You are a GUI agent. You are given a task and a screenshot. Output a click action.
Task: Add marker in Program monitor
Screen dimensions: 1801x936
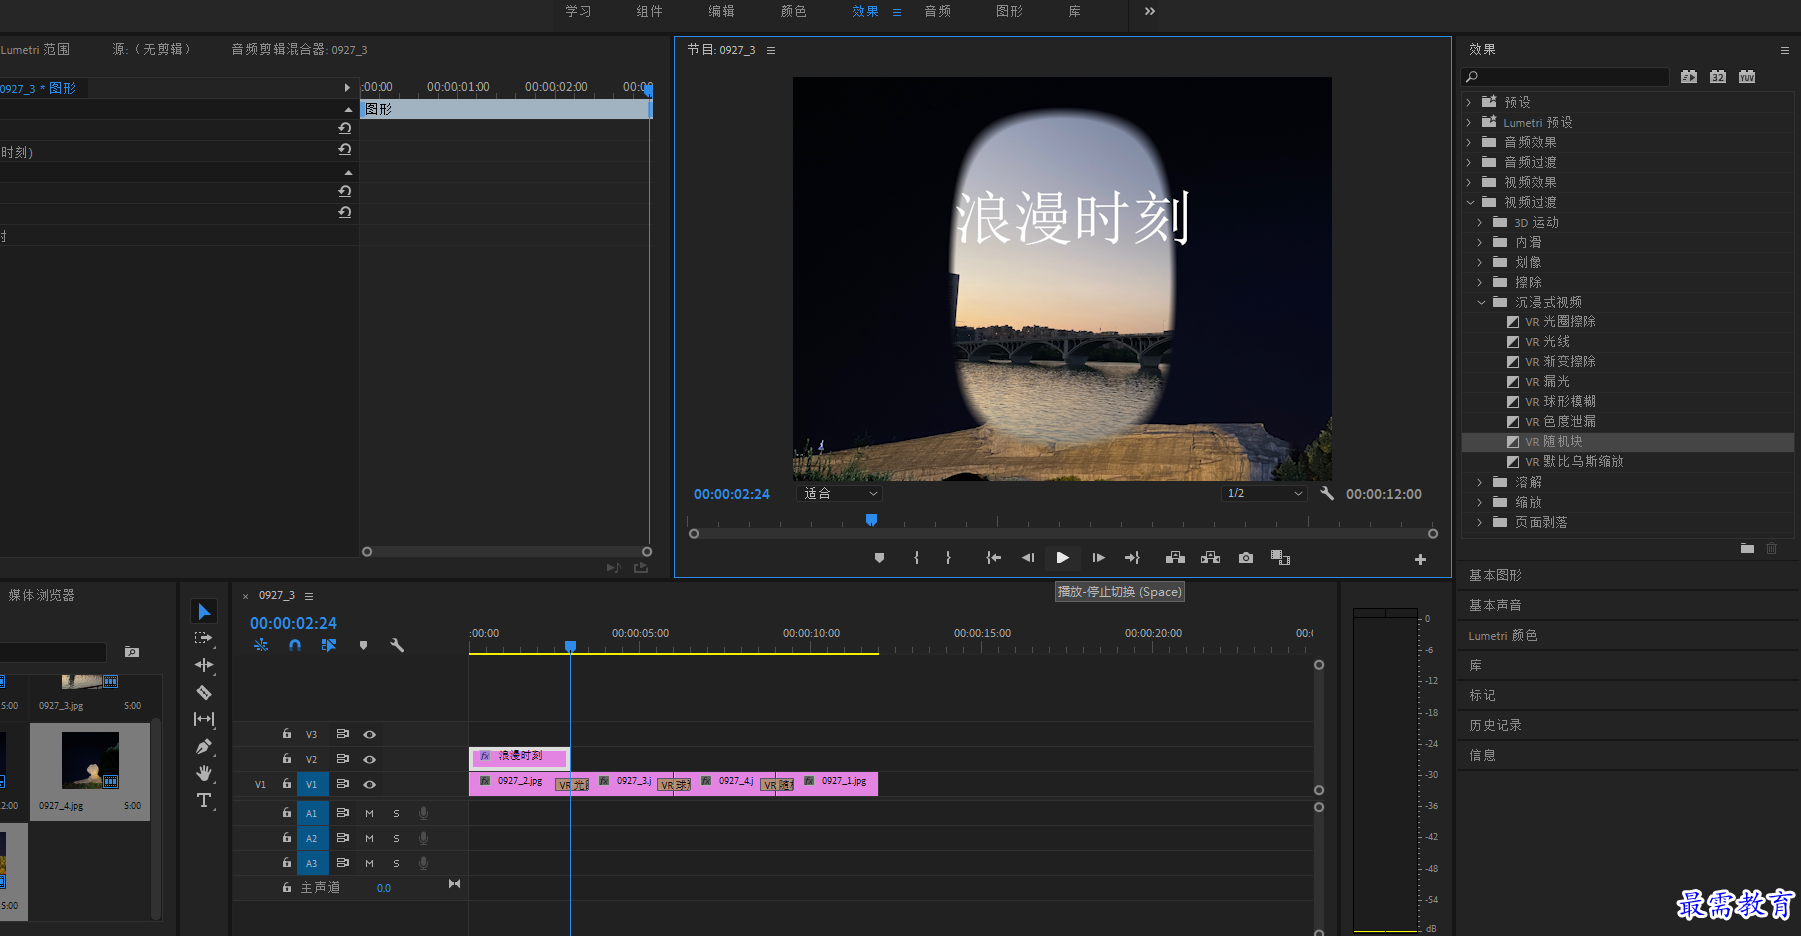tap(879, 558)
